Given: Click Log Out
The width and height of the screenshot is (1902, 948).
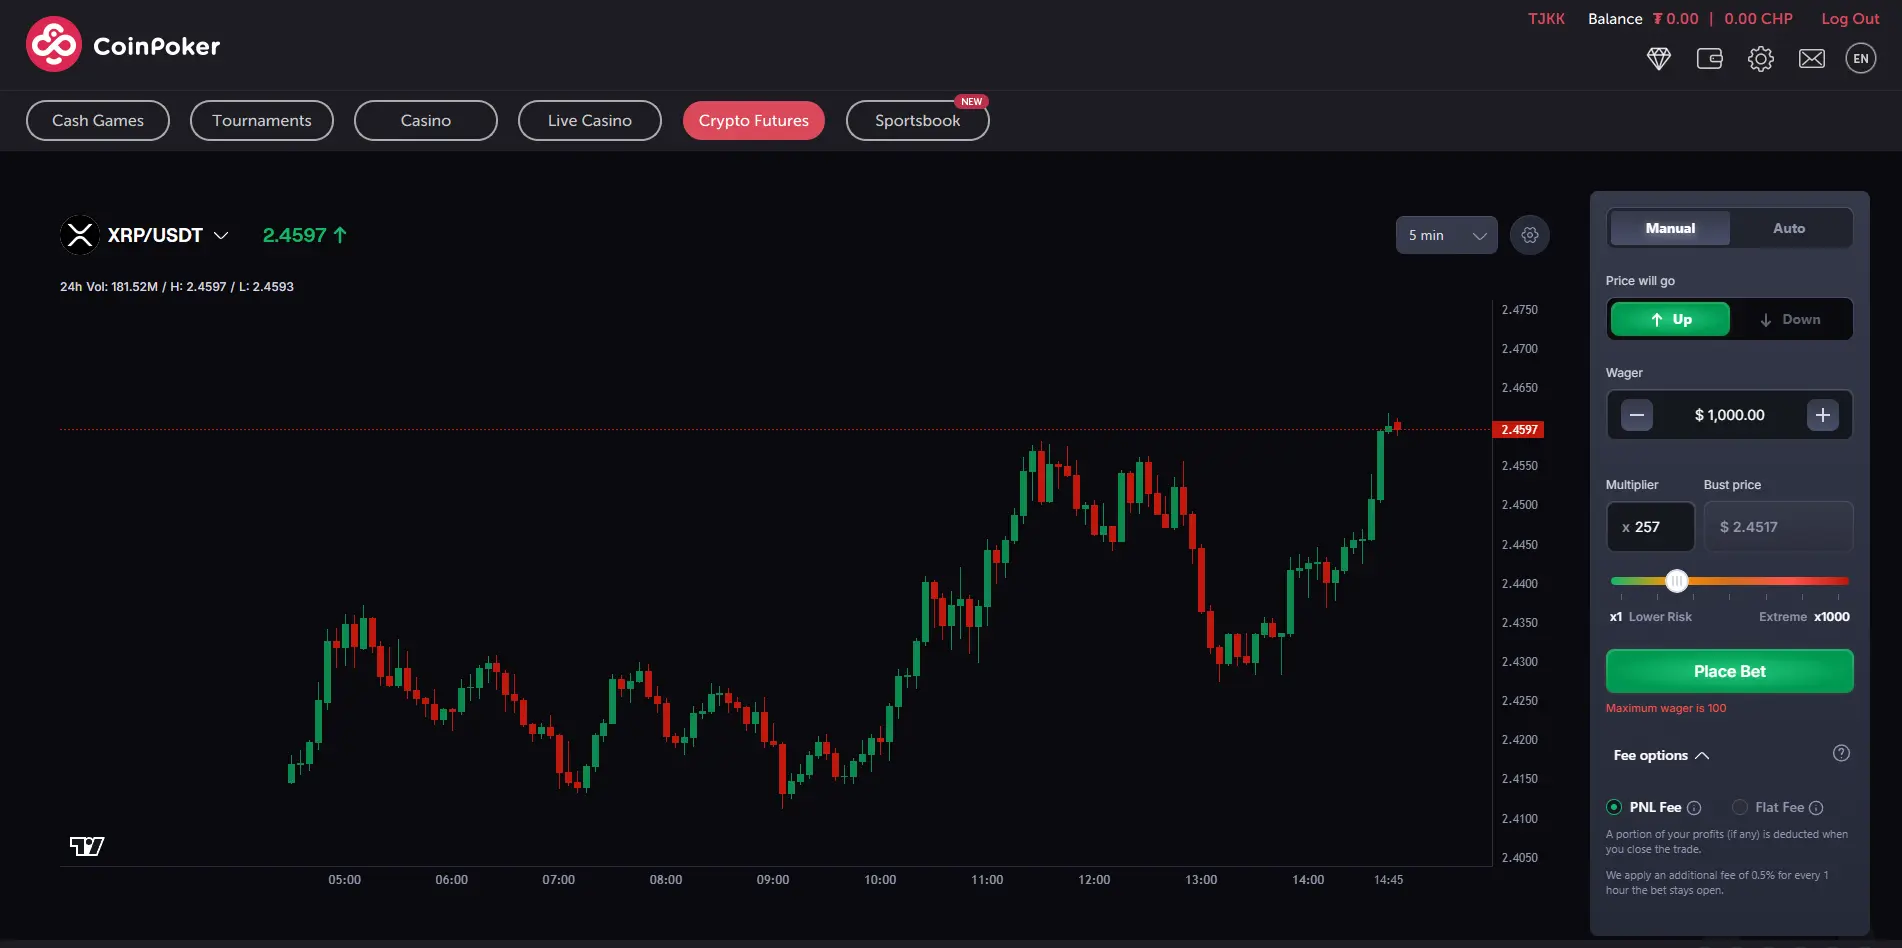Looking at the screenshot, I should [x=1849, y=18].
